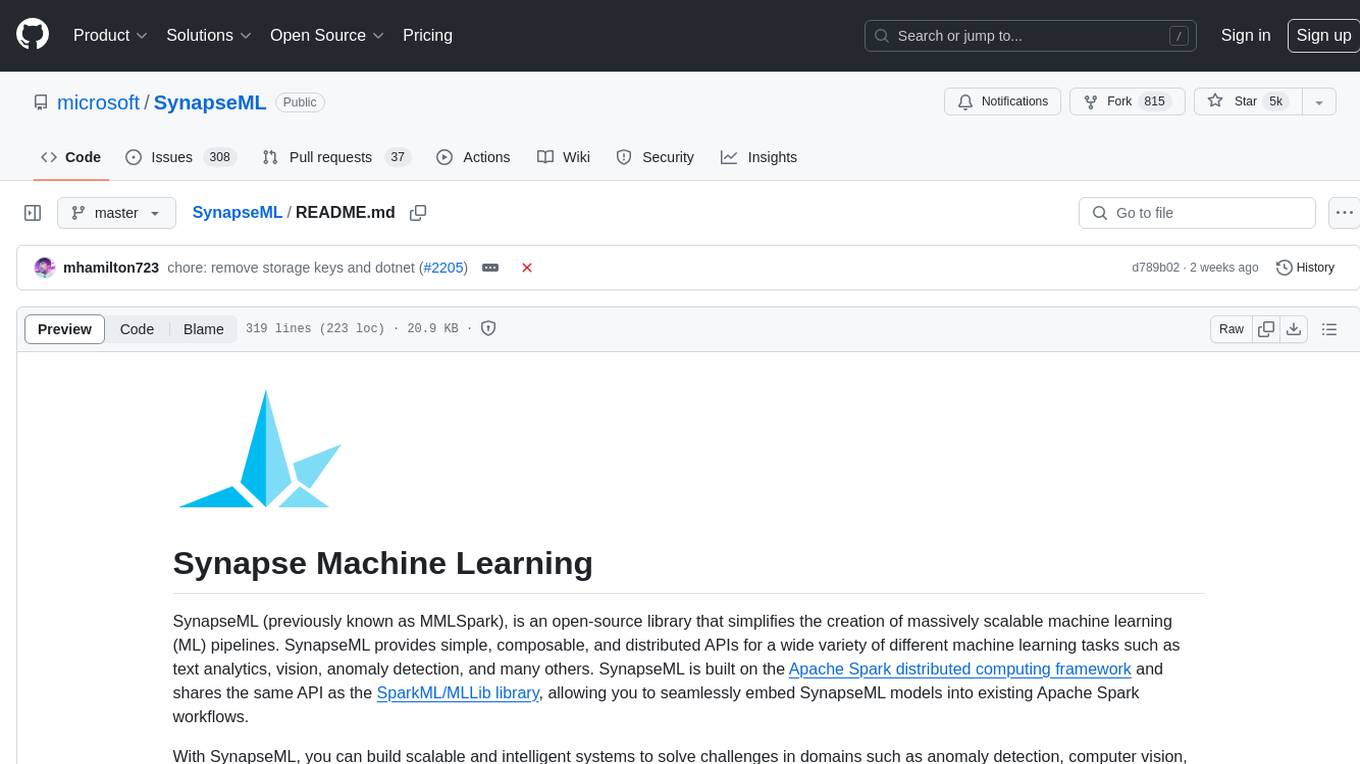Click the Synapse Machine Learning heading
This screenshot has height=764, width=1360.
click(383, 563)
